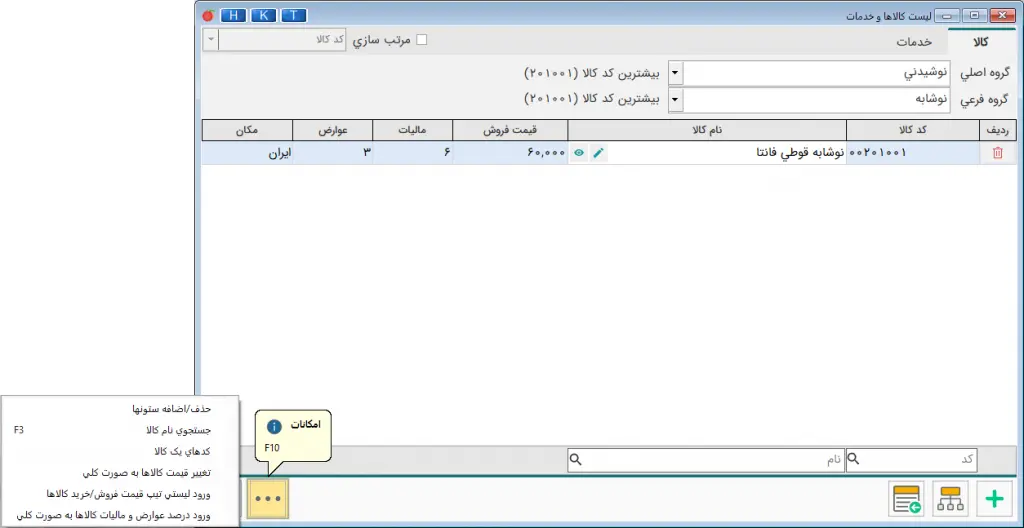This screenshot has height=528, width=1024.
Task: Click the K button in title bar
Action: pyautogui.click(x=263, y=15)
